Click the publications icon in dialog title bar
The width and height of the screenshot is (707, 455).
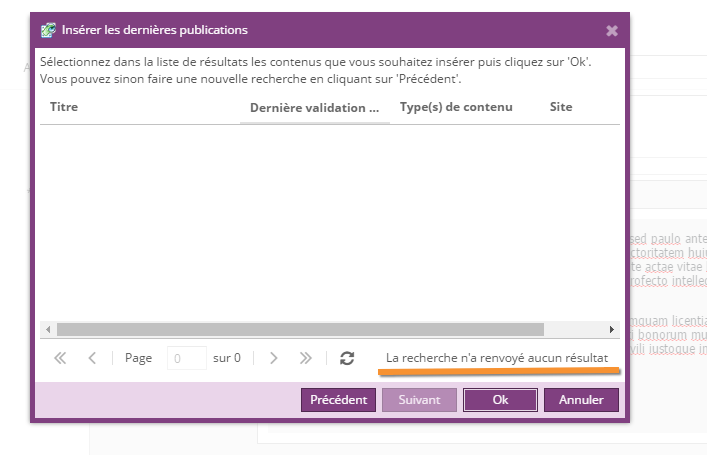pyautogui.click(x=47, y=30)
